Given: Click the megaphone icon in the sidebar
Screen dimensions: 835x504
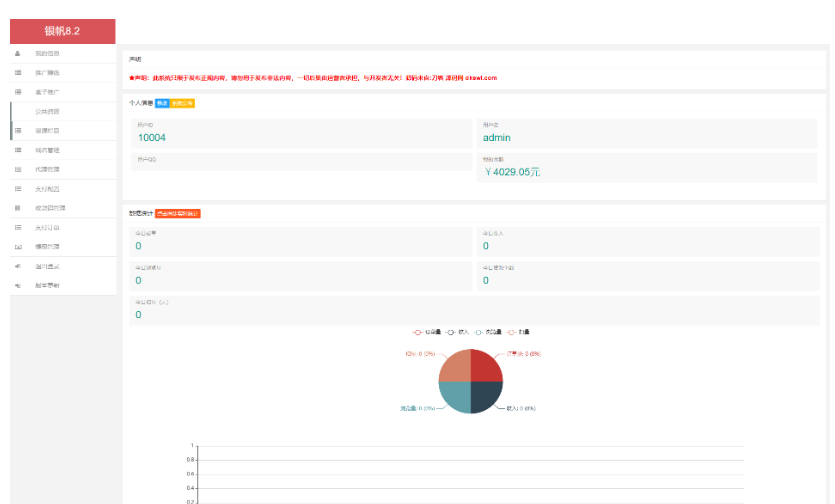Looking at the screenshot, I should click(18, 266).
